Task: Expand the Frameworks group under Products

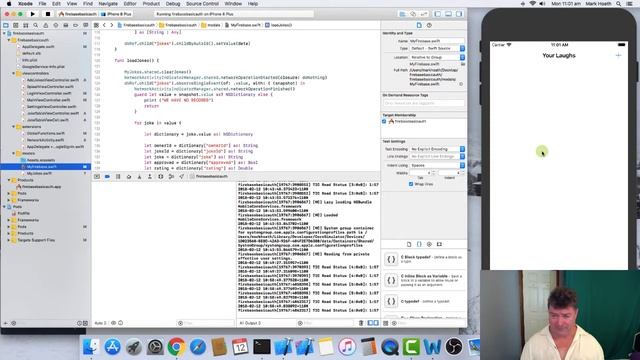Action: point(9,200)
